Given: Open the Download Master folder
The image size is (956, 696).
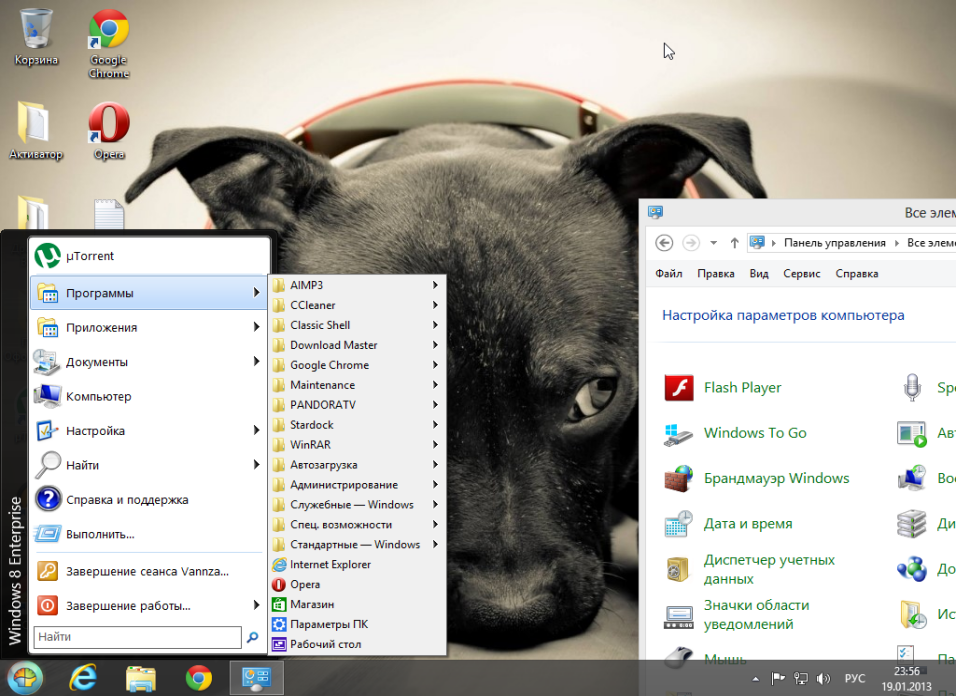Looking at the screenshot, I should (x=357, y=345).
